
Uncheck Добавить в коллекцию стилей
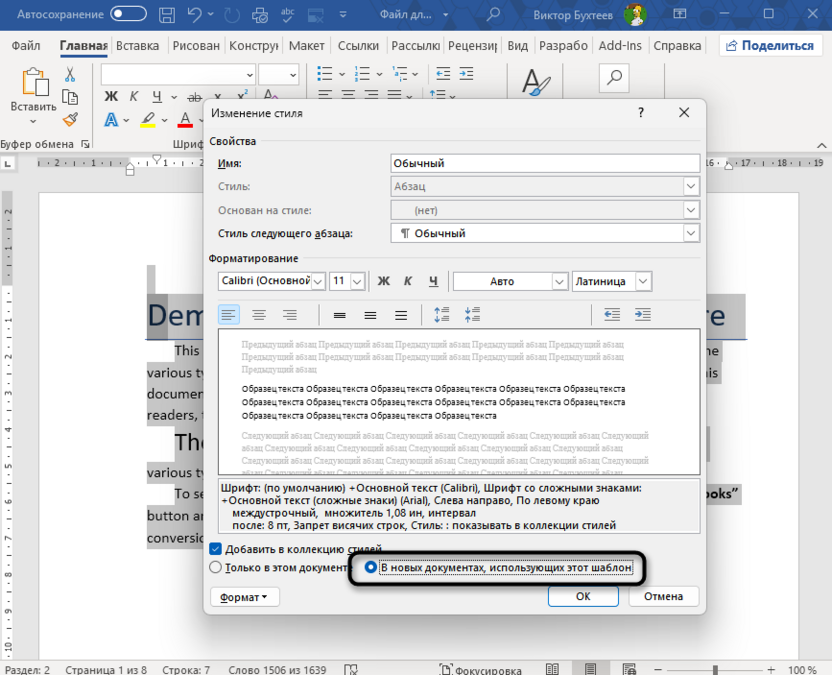click(x=218, y=548)
